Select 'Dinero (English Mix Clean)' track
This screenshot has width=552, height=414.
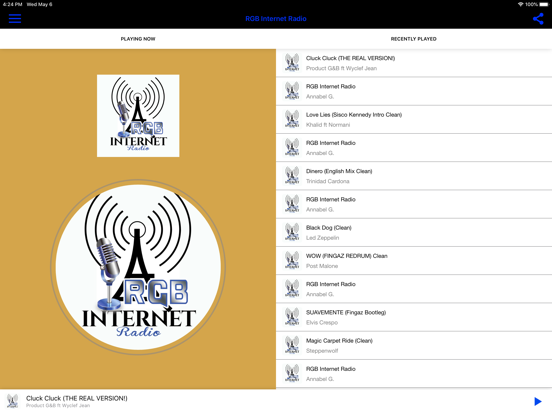(x=339, y=171)
